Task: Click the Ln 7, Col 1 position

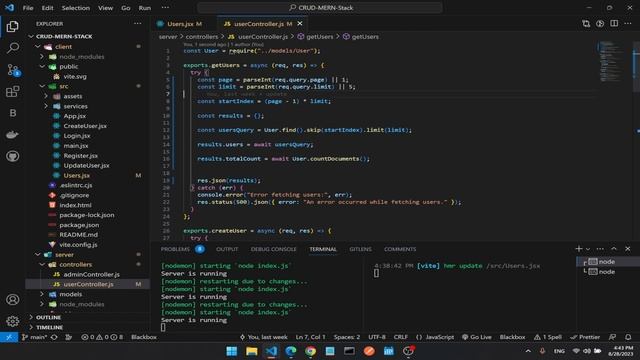Action: pyautogui.click(x=311, y=337)
